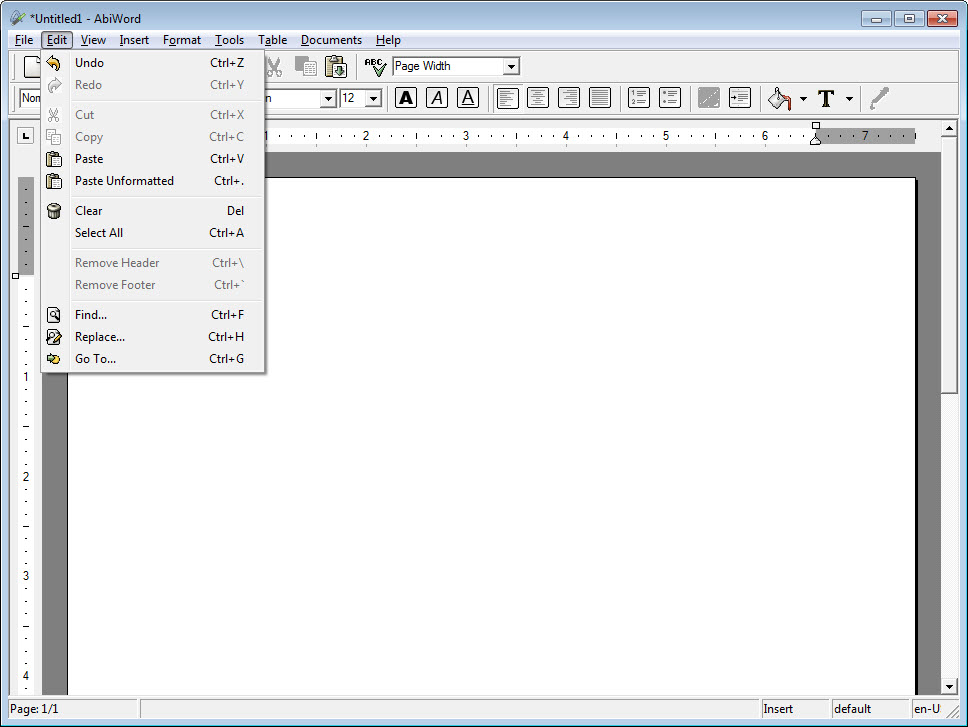Run the ABC spell check tool
968x727 pixels.
(x=375, y=67)
